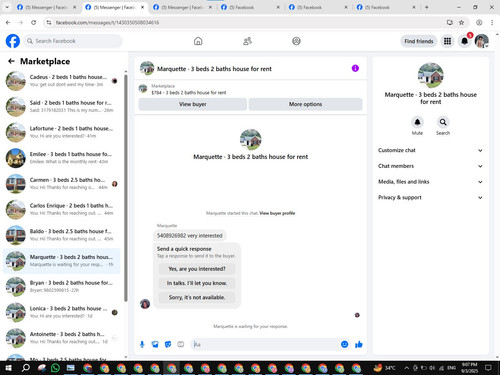Open the Cadeus 2 beds 1 baths chat

coord(62,81)
